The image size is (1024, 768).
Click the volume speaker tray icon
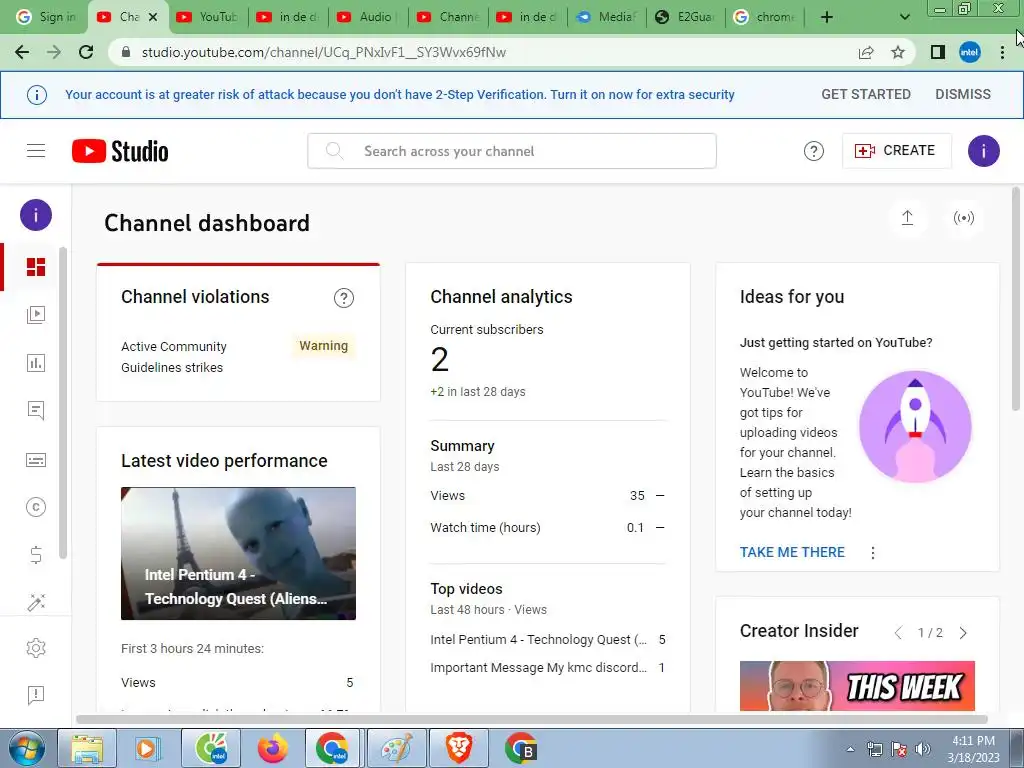[923, 749]
